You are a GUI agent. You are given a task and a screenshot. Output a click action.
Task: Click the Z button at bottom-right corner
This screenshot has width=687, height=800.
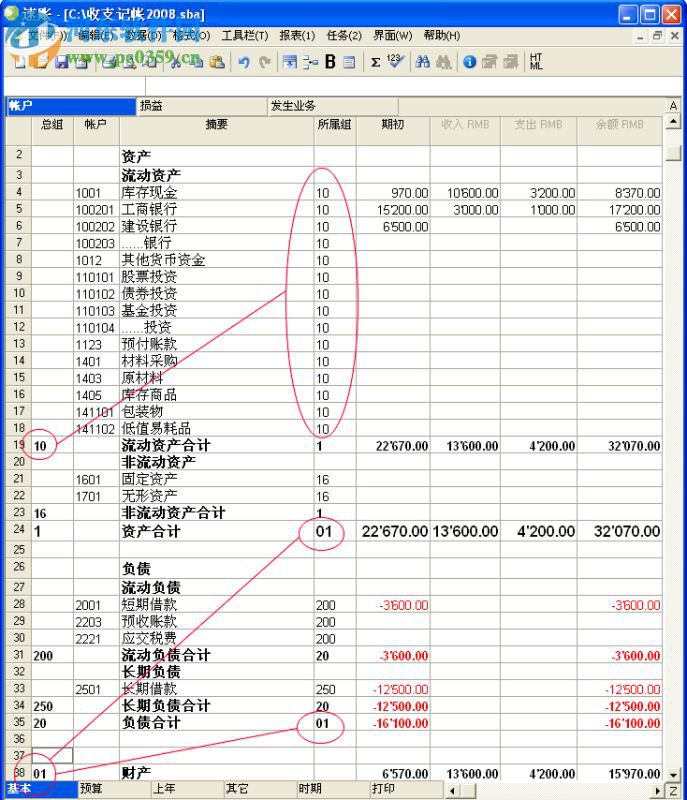pyautogui.click(x=673, y=791)
